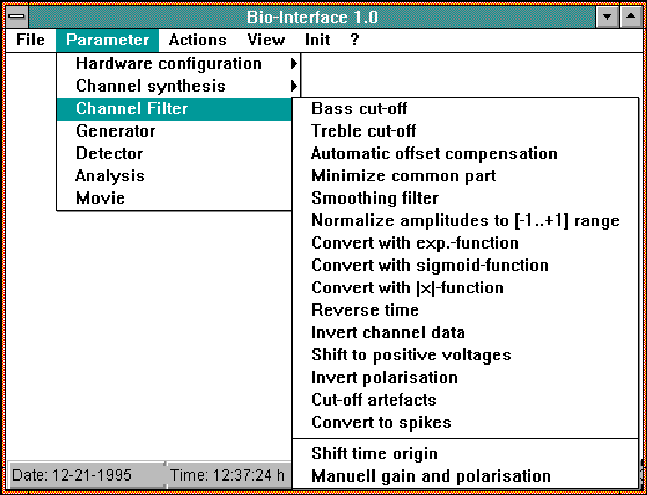The image size is (647, 495).
Task: Select Automatic offset compensation
Action: point(434,154)
